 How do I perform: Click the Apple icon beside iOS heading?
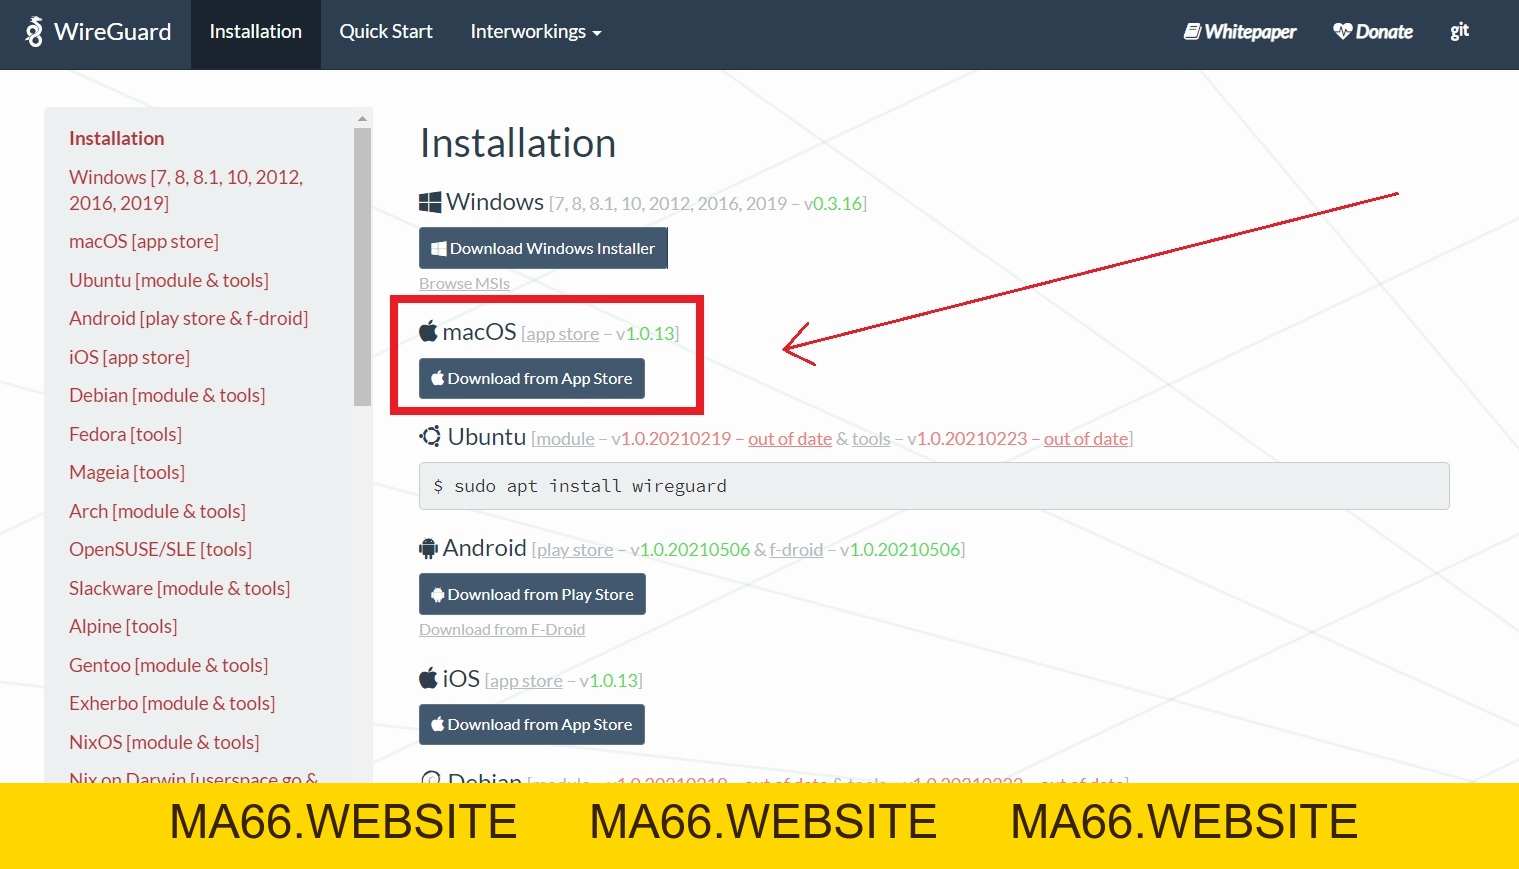(428, 677)
